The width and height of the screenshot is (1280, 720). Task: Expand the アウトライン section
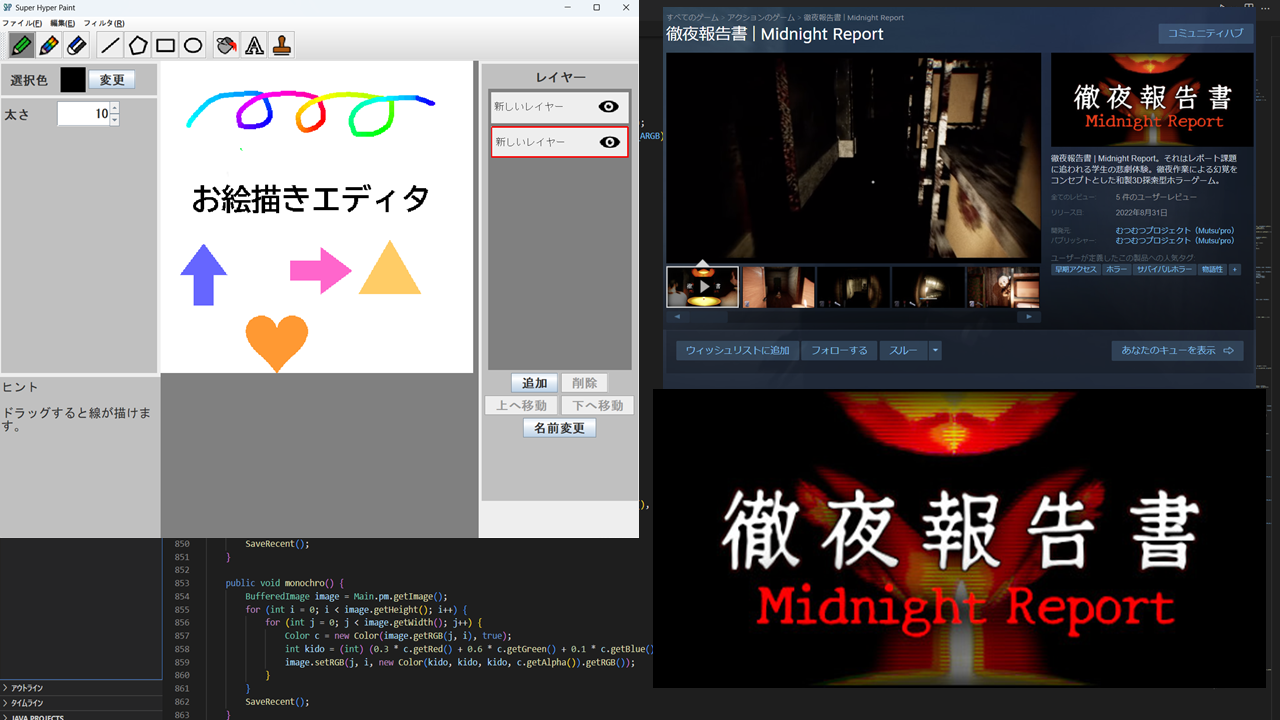click(81, 688)
